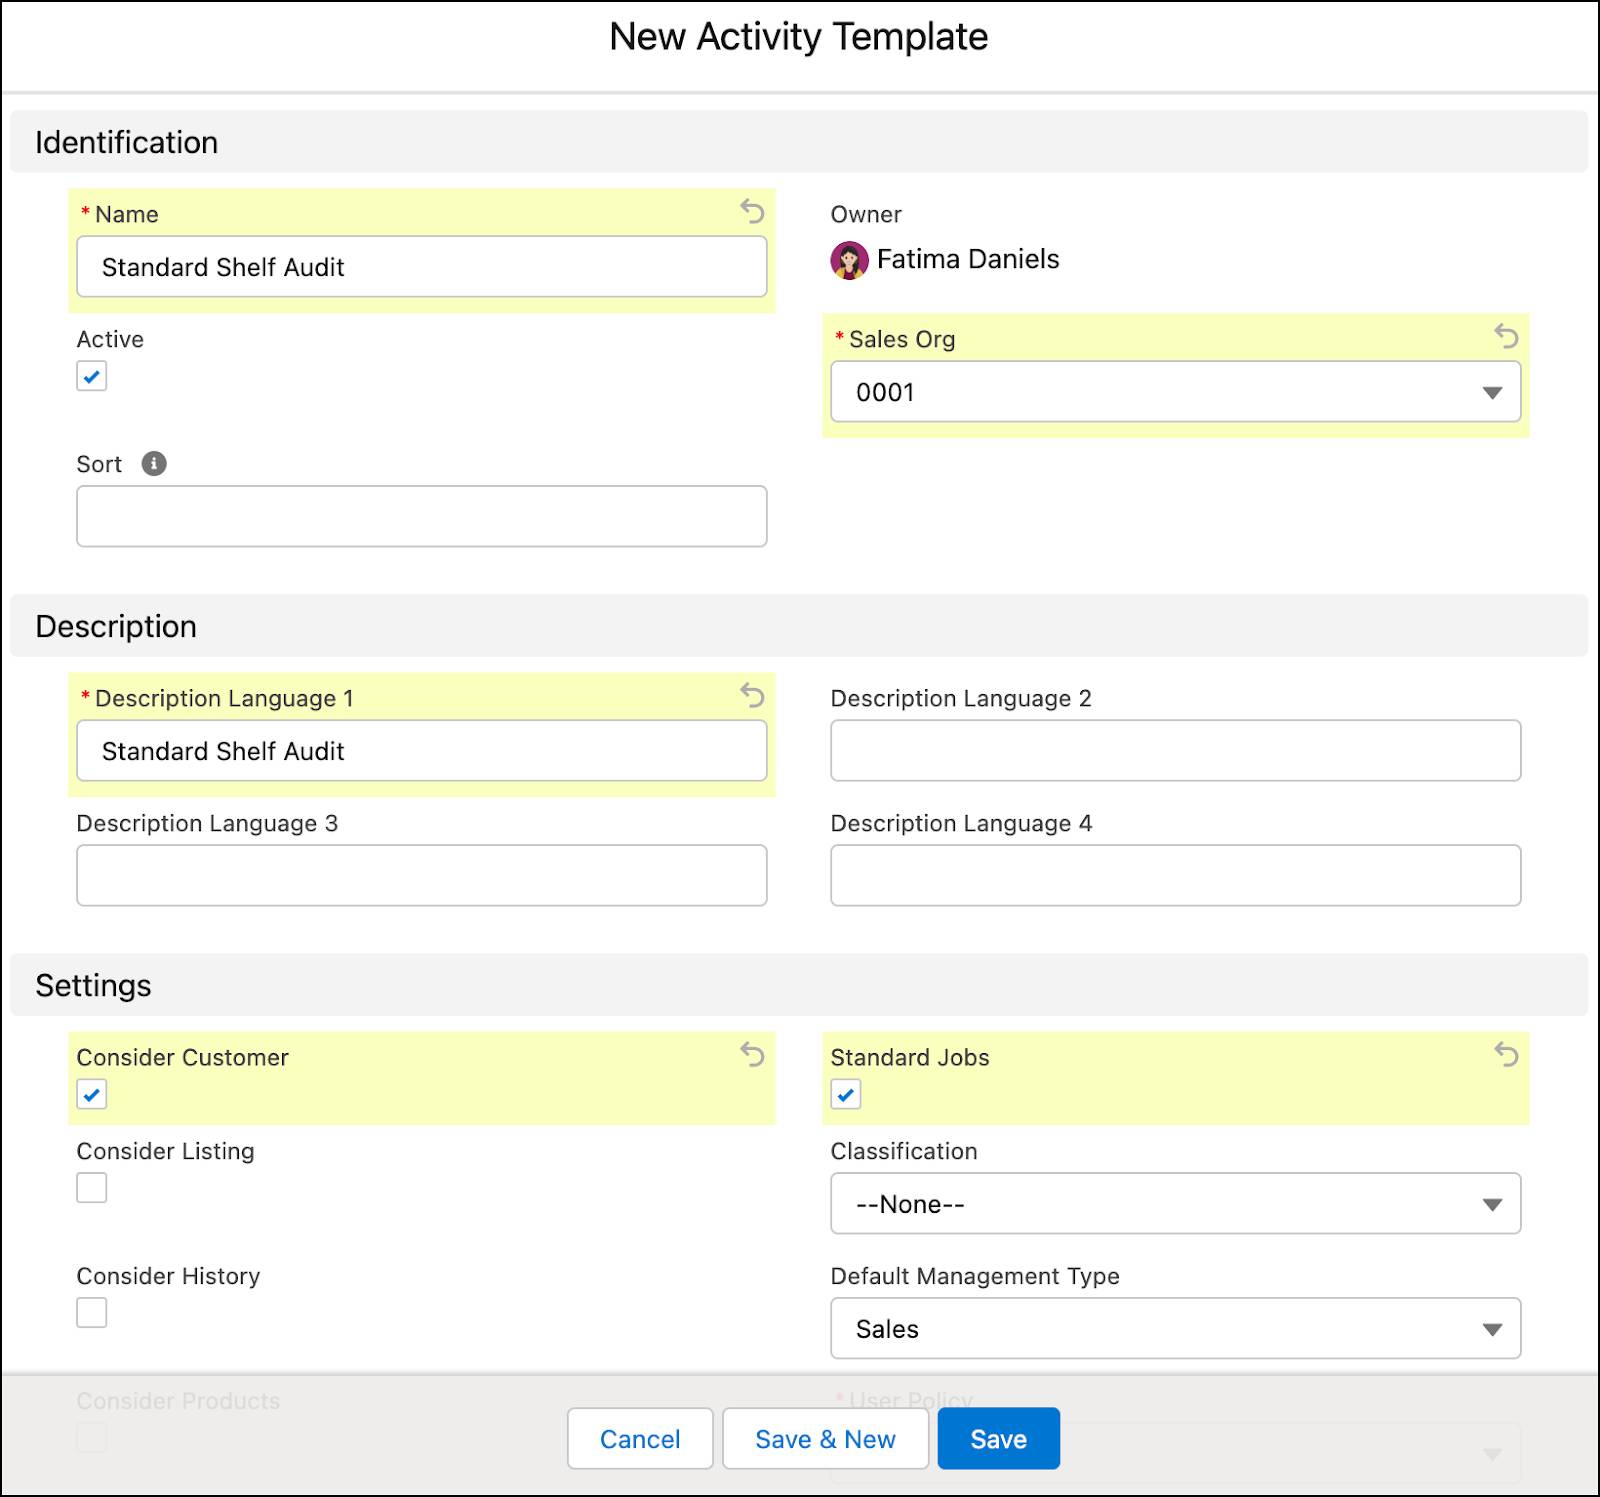Click the revert icon next to Sales Org
Image resolution: width=1600 pixels, height=1497 pixels.
pos(1507,338)
